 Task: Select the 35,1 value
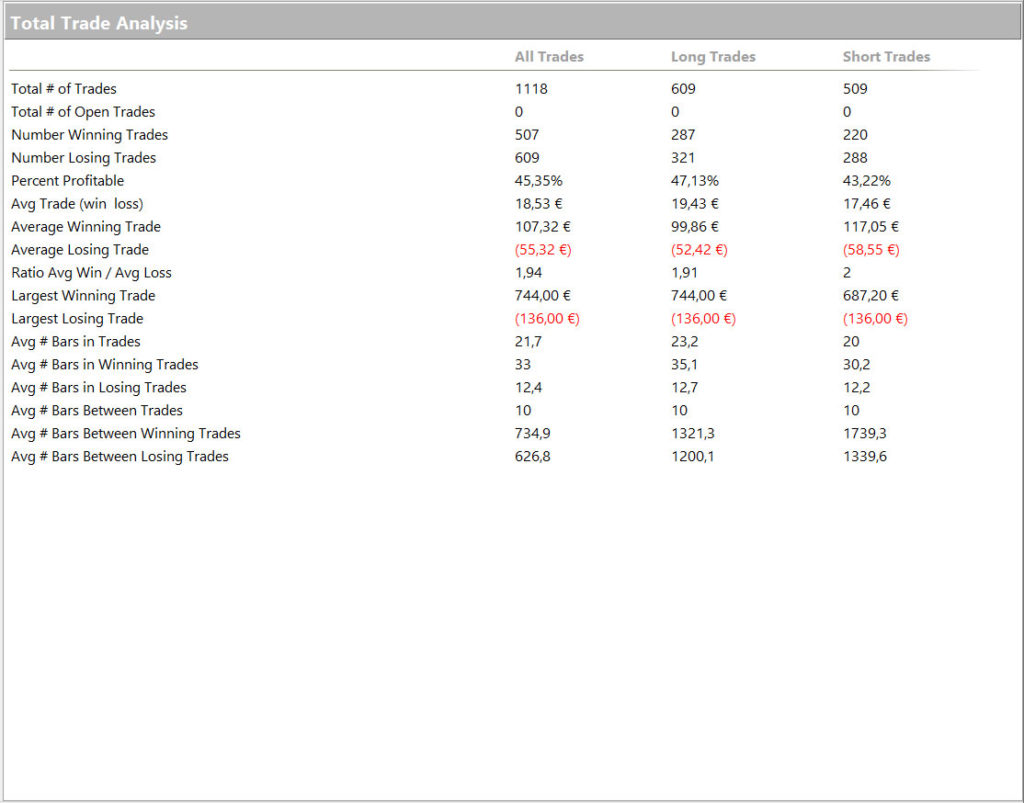click(x=684, y=364)
